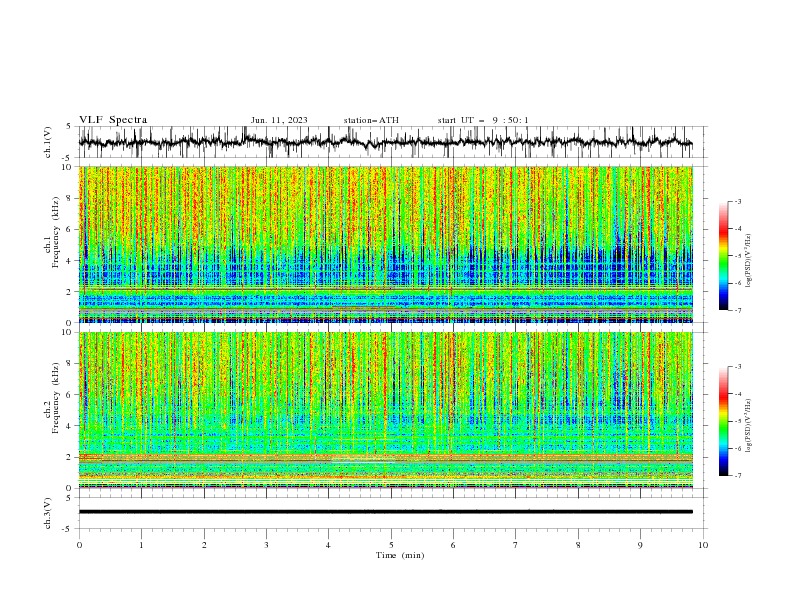Click the '-7' value on lower colorbar
This screenshot has width=792, height=612.
click(737, 476)
